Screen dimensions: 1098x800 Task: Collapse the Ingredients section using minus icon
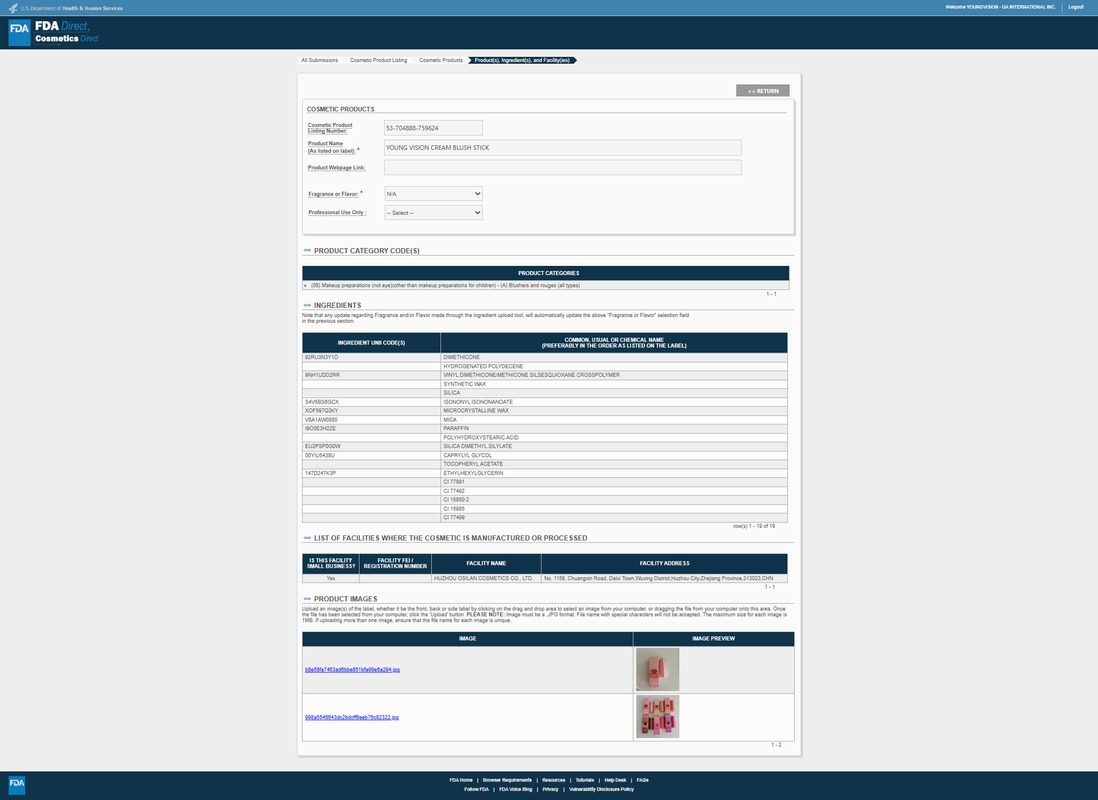pos(307,305)
